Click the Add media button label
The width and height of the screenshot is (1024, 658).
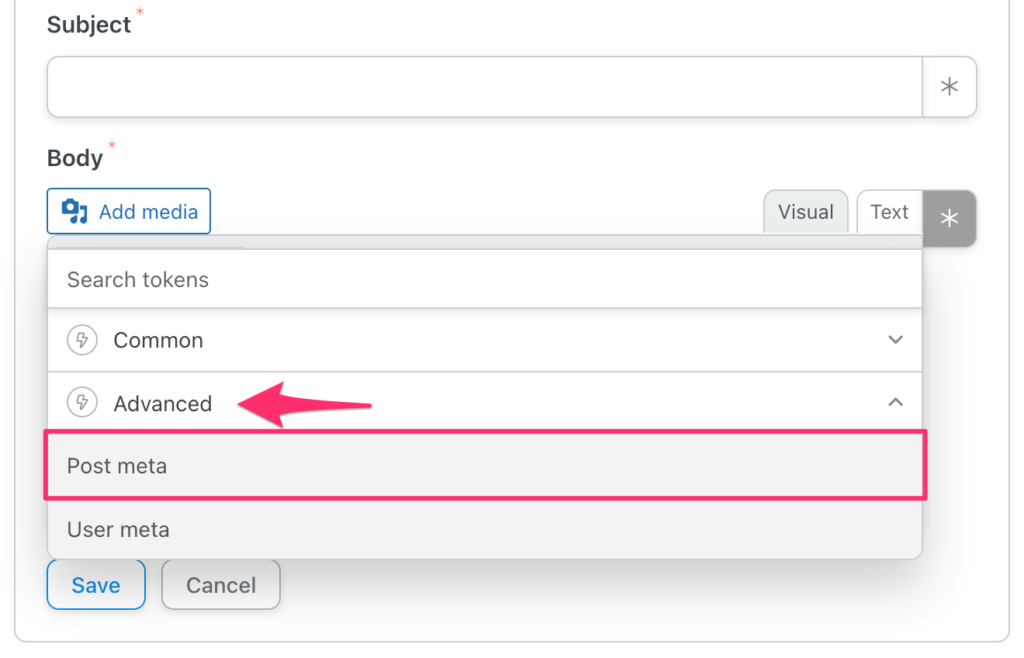pyautogui.click(x=148, y=212)
